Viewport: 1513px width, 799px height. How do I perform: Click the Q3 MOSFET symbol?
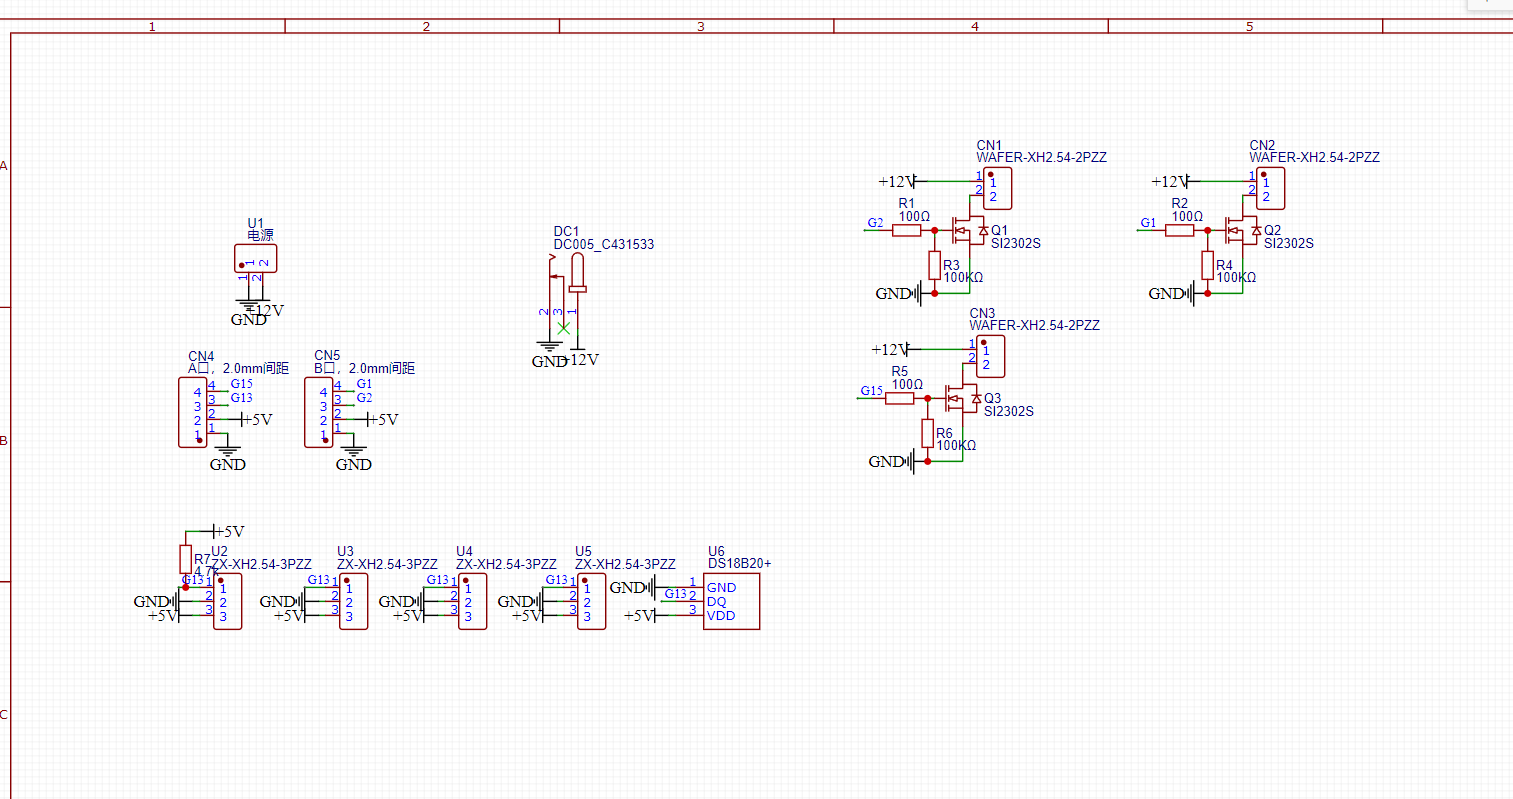pos(962,399)
